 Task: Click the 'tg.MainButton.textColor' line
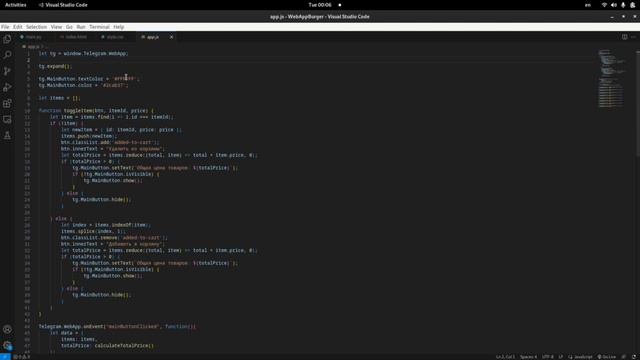[89, 79]
